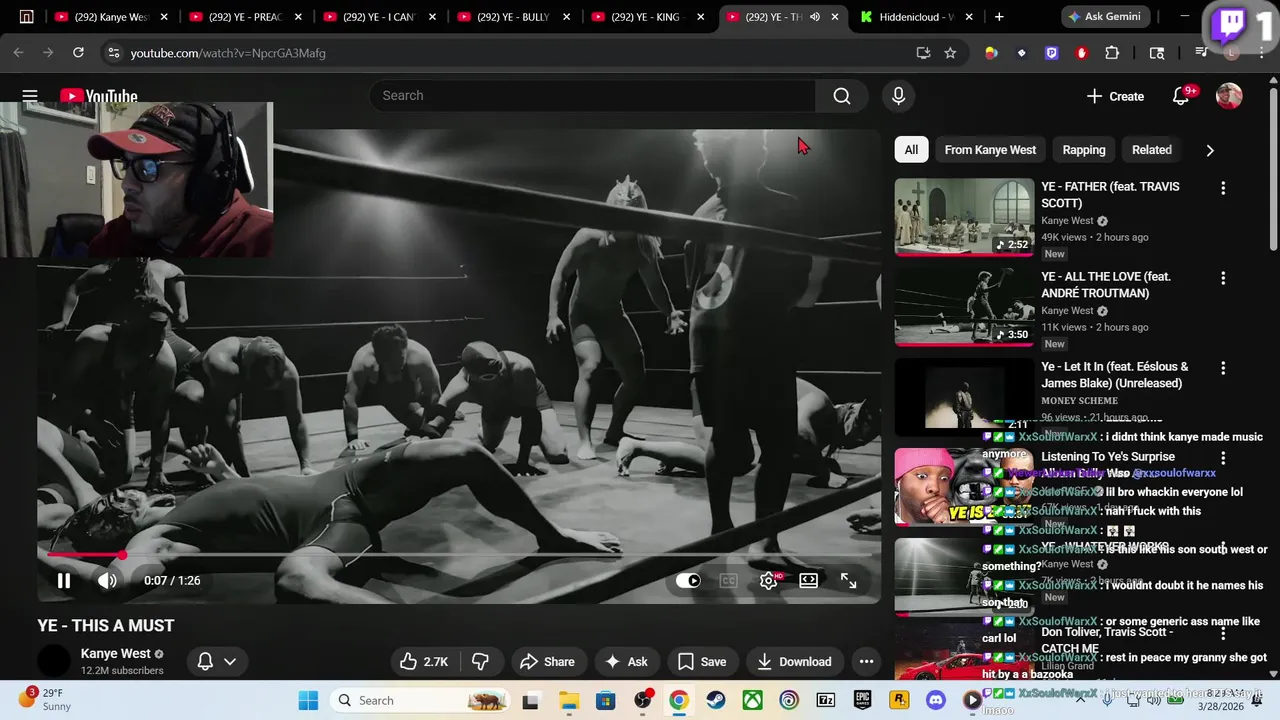1280x720 pixels.
Task: Switch to YE - PREAC browser tab
Action: pos(245,17)
